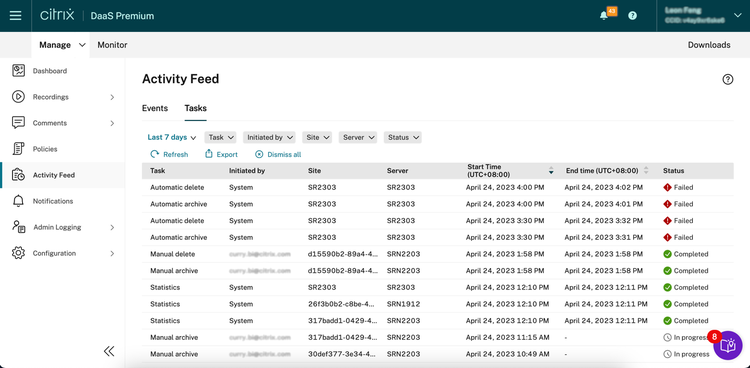Click In progress clock icon for 11:15 AM row
The image size is (750, 368).
pos(667,337)
